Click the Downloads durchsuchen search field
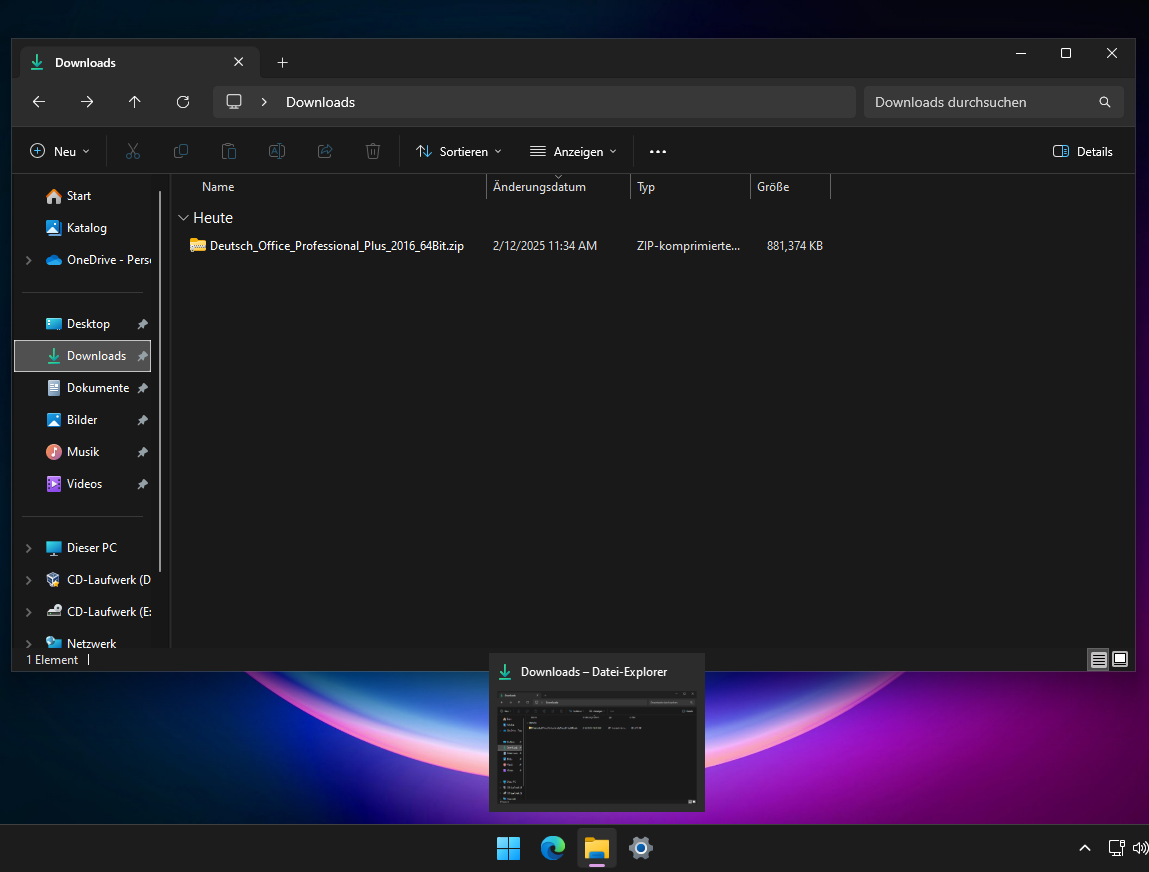The width and height of the screenshot is (1149, 872). [980, 102]
